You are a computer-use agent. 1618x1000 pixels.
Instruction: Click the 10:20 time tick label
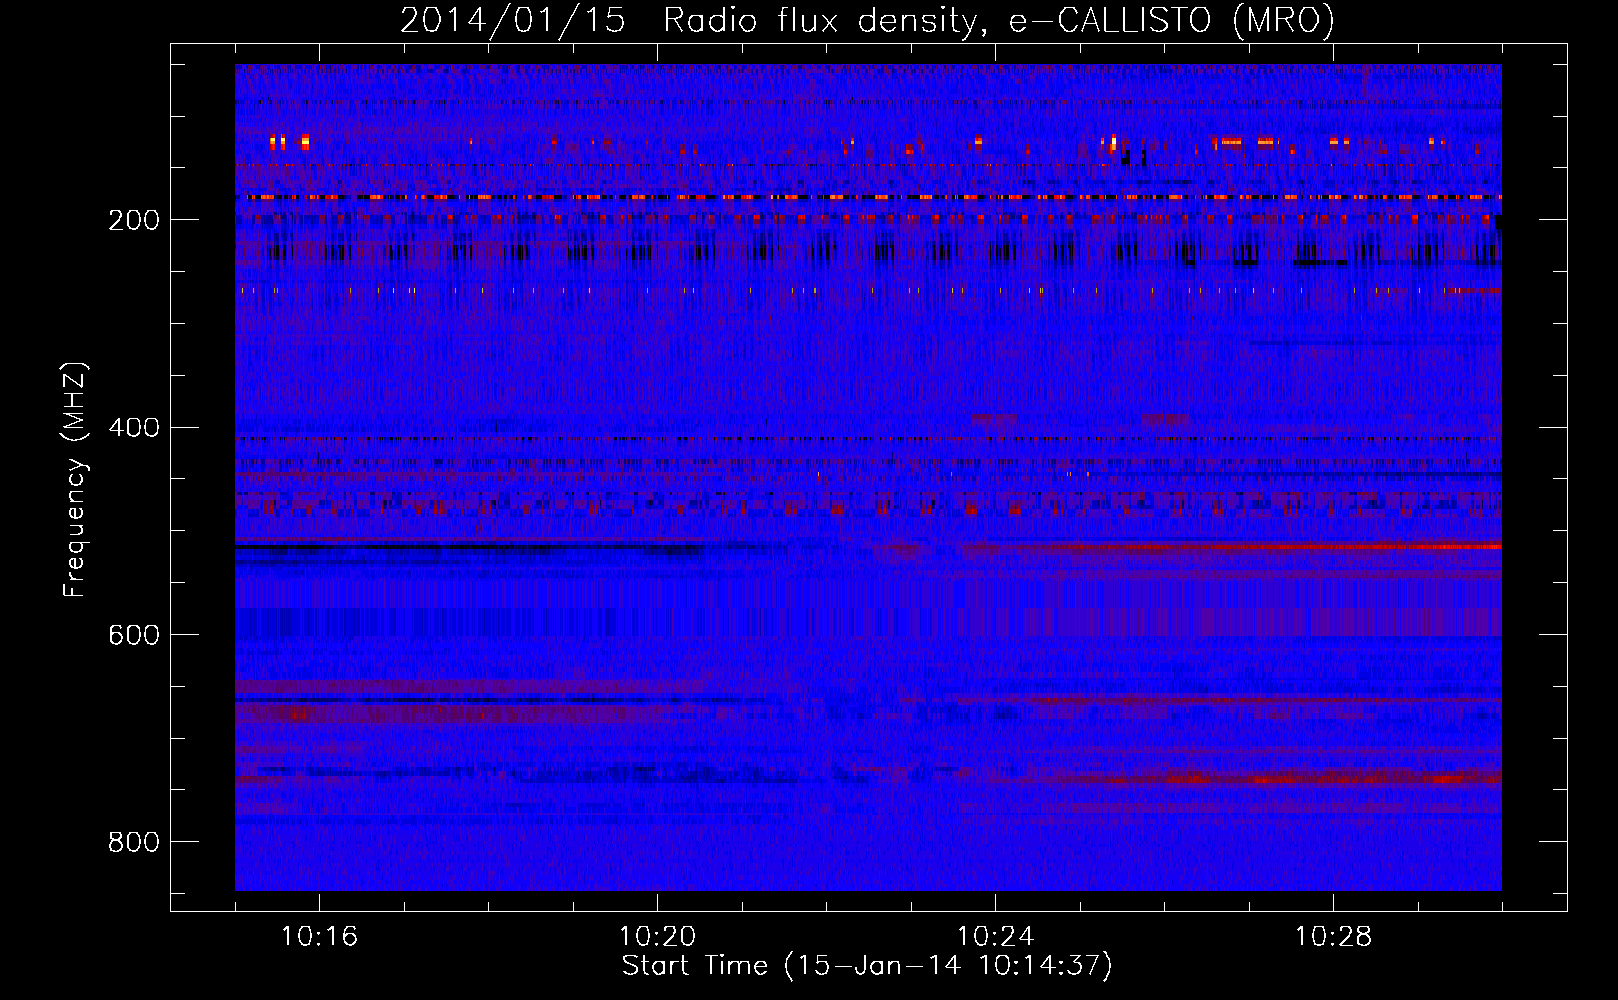pos(657,936)
